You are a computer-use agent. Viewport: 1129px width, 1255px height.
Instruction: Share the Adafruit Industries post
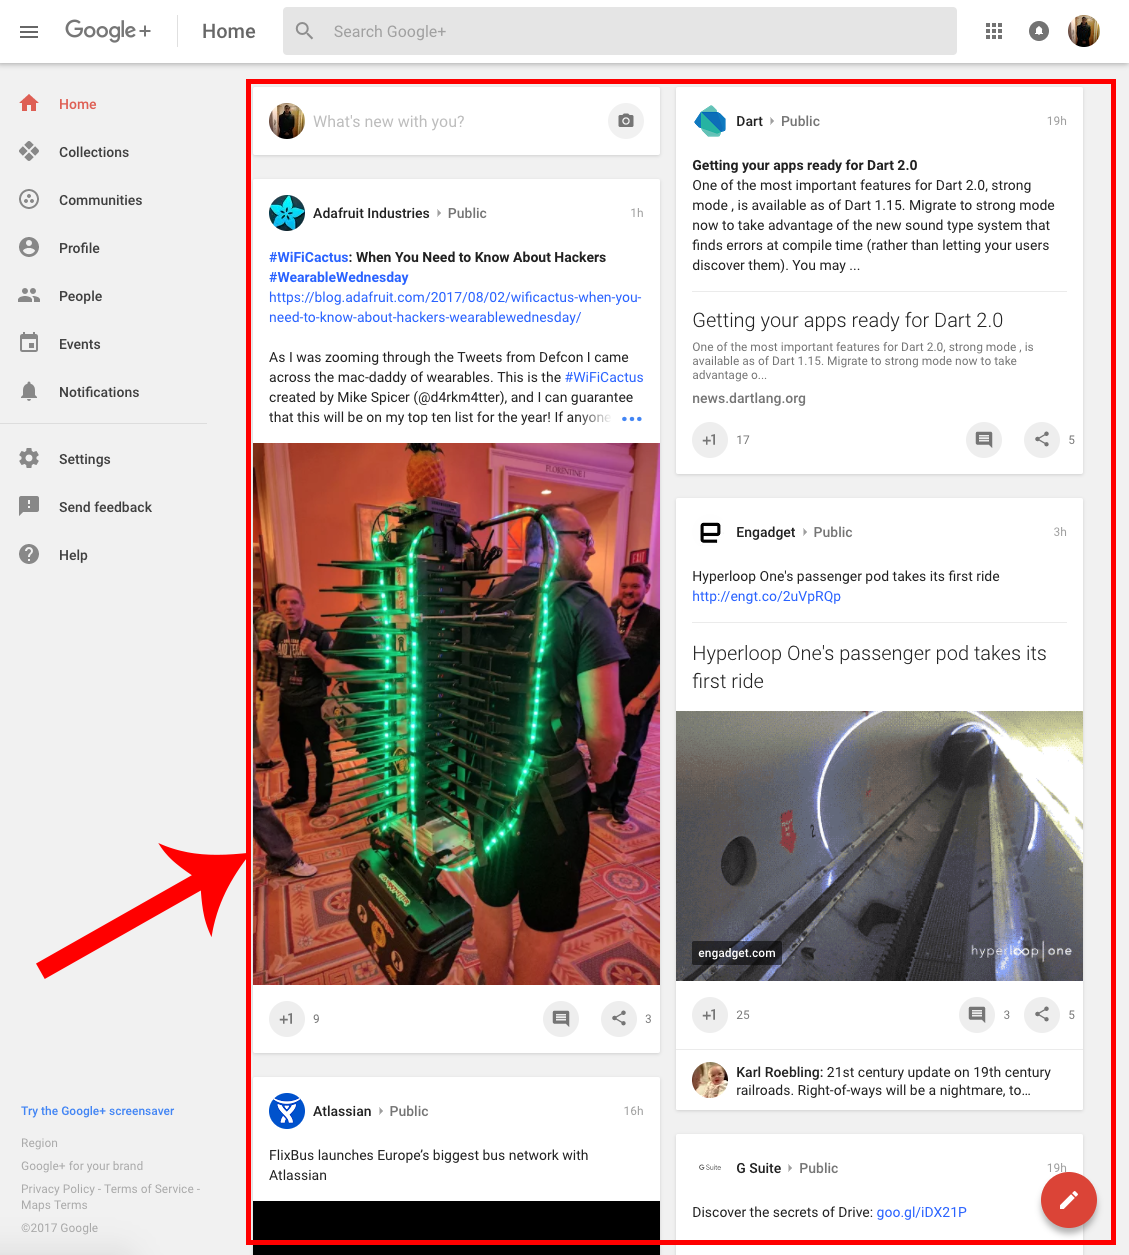(619, 1019)
